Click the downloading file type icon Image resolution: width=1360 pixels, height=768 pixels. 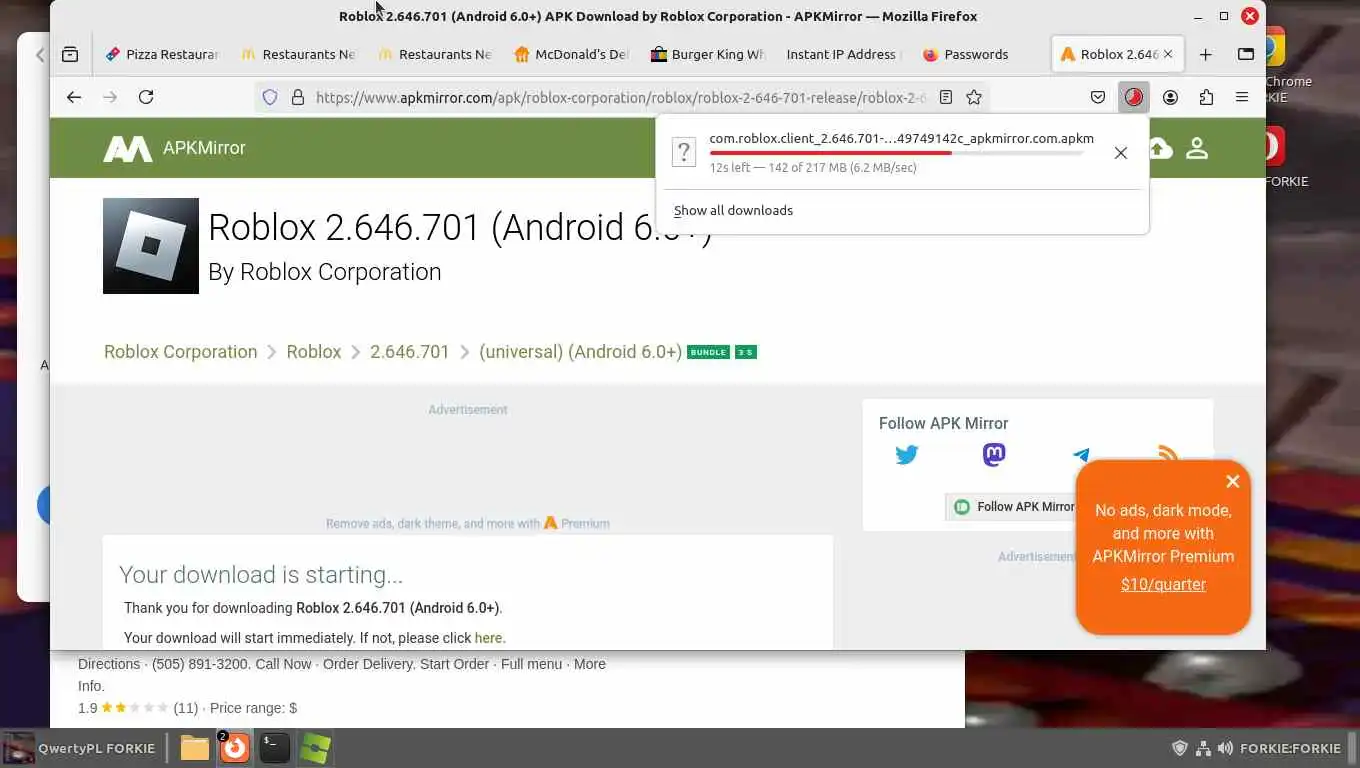[684, 152]
